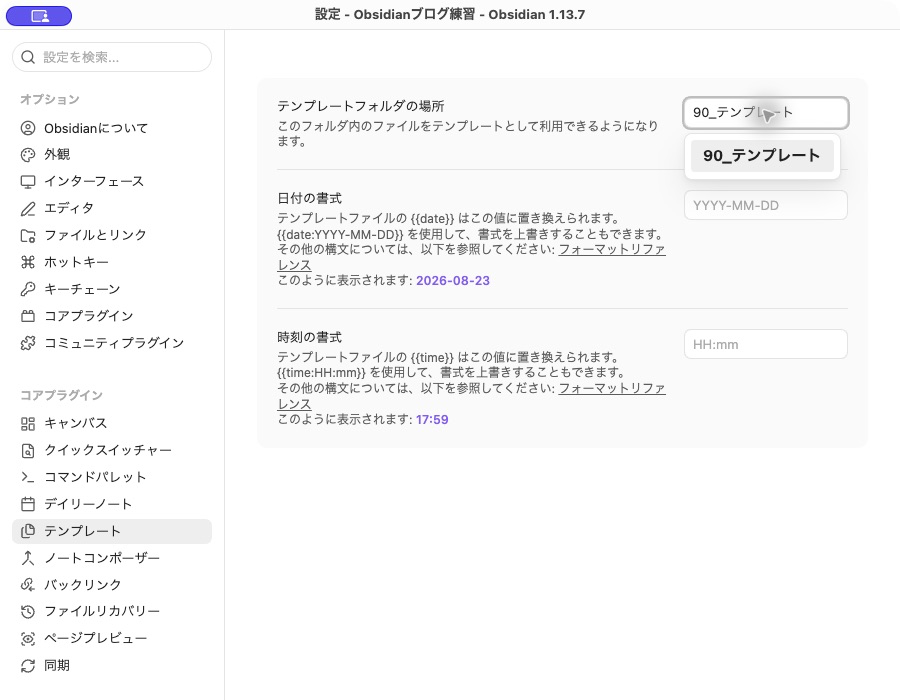Click the ページプレビュー scan-eye icon

(28, 639)
